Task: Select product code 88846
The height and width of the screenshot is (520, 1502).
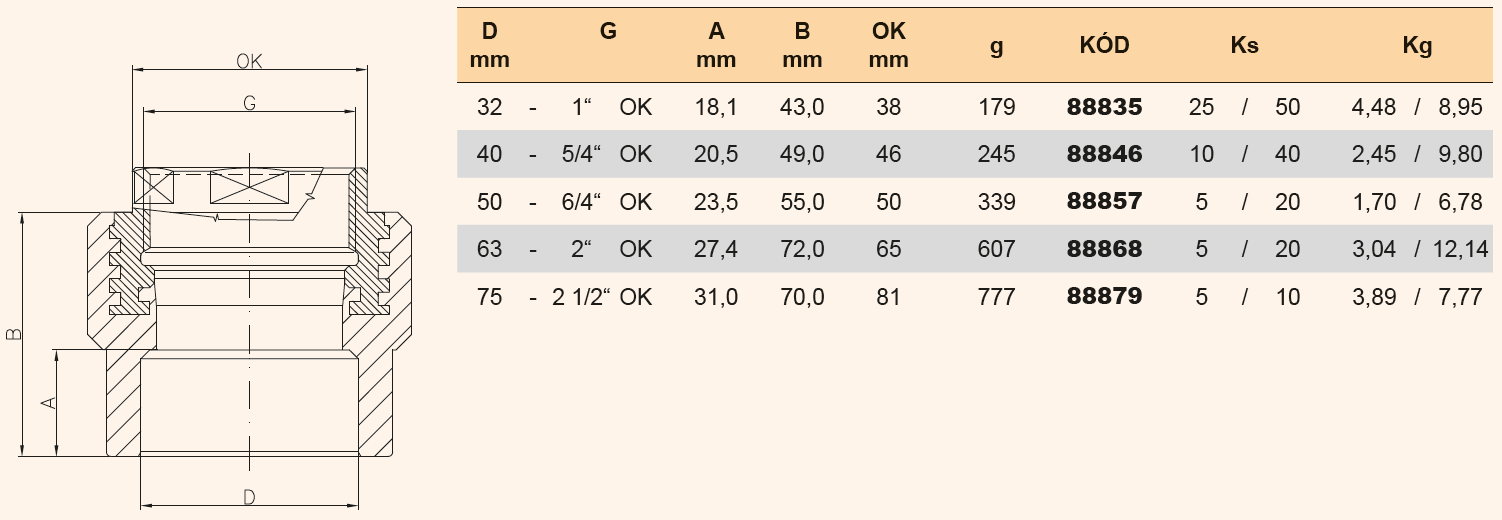Action: tap(1104, 154)
